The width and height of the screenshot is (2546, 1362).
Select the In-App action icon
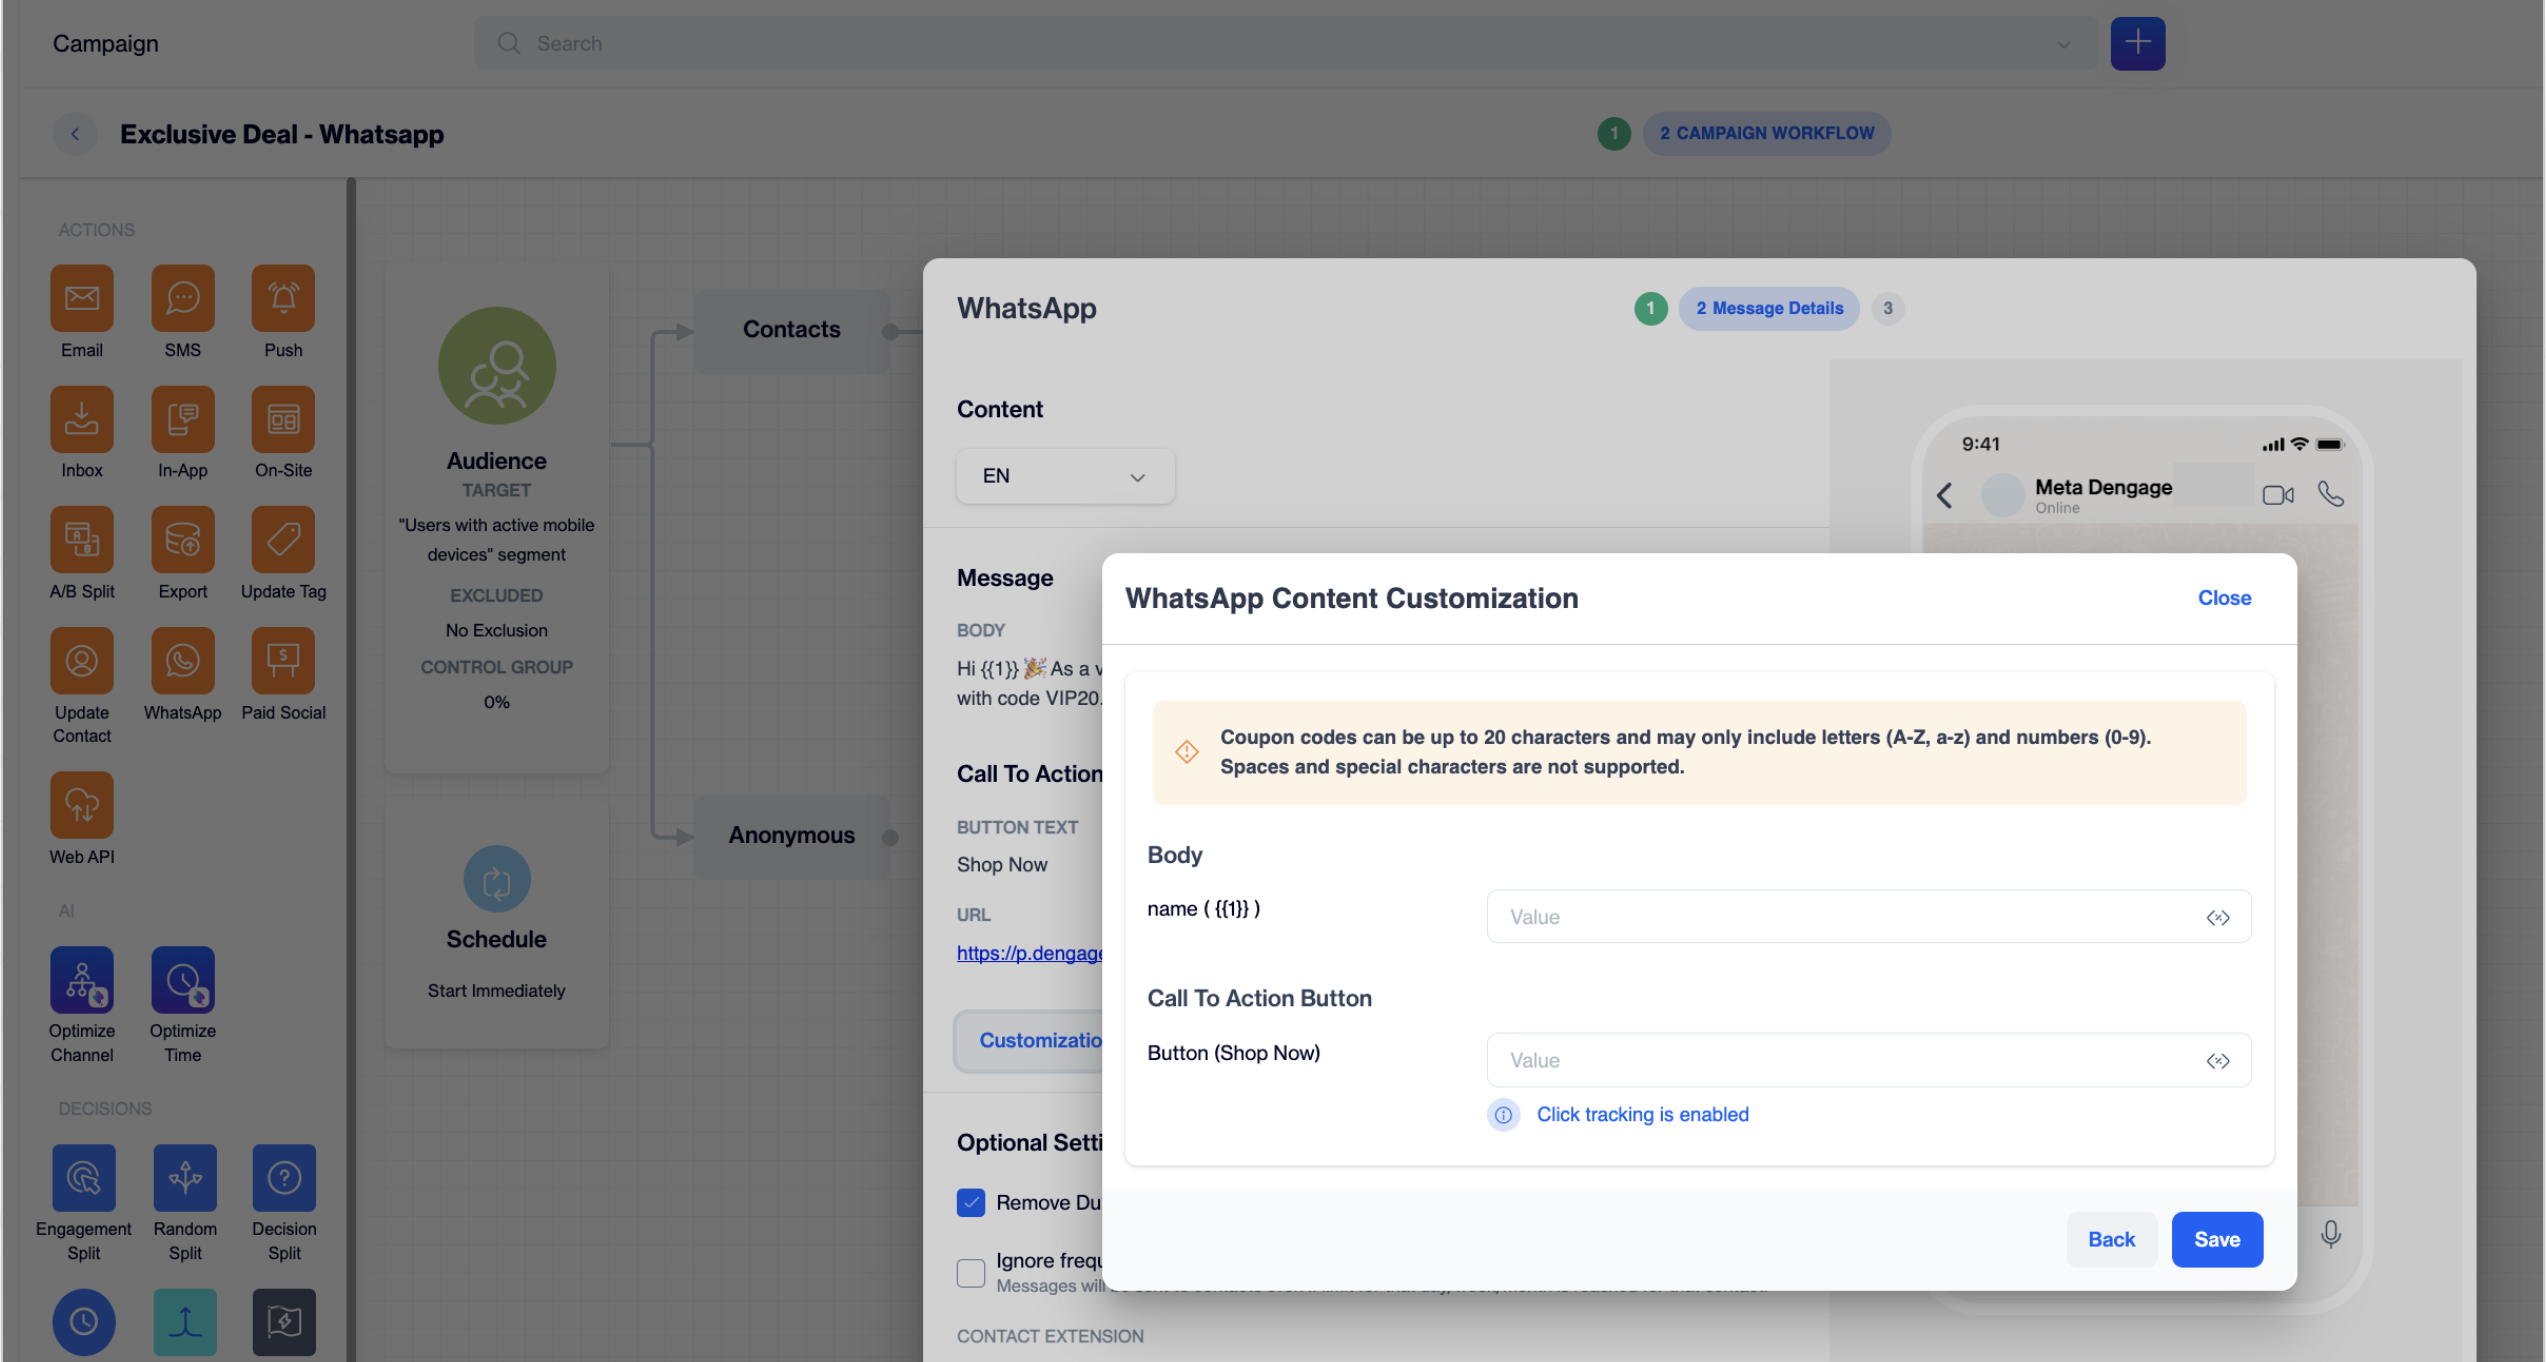click(183, 419)
